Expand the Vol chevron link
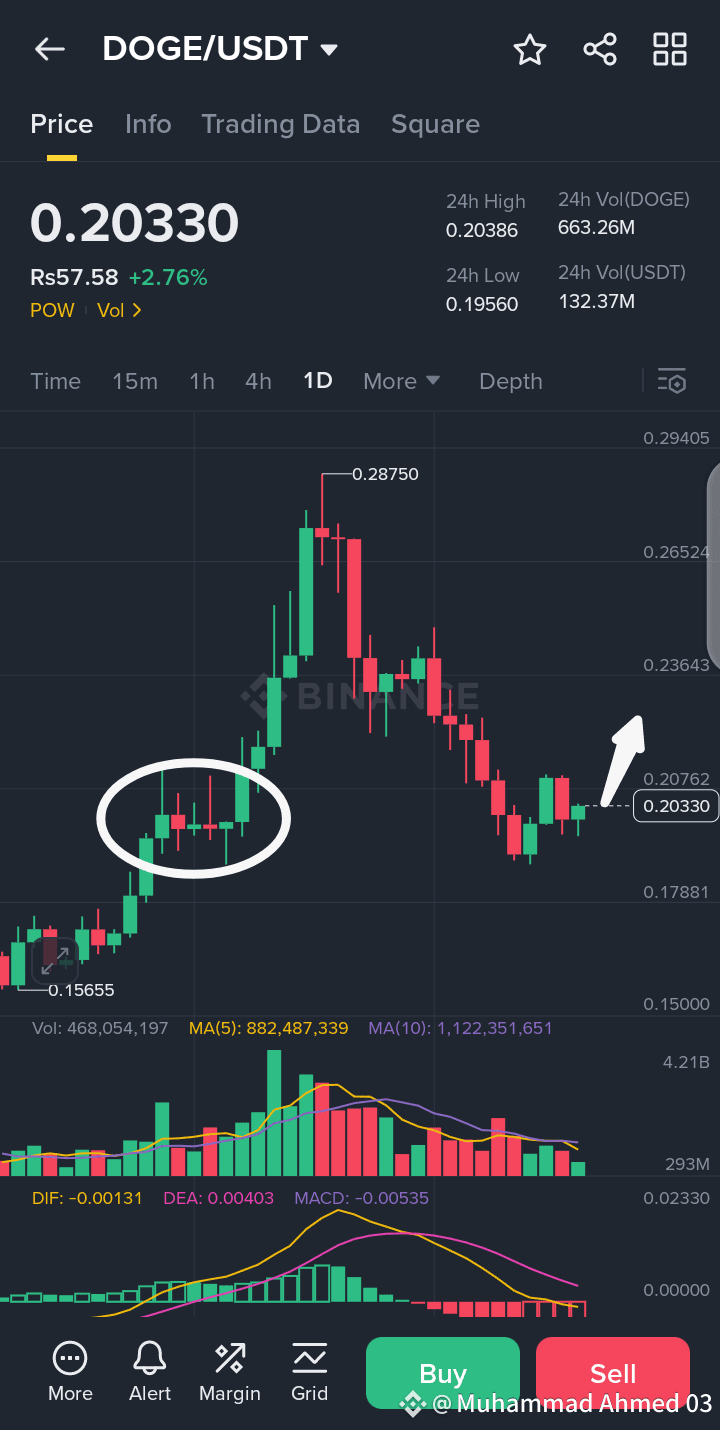 [x=120, y=311]
